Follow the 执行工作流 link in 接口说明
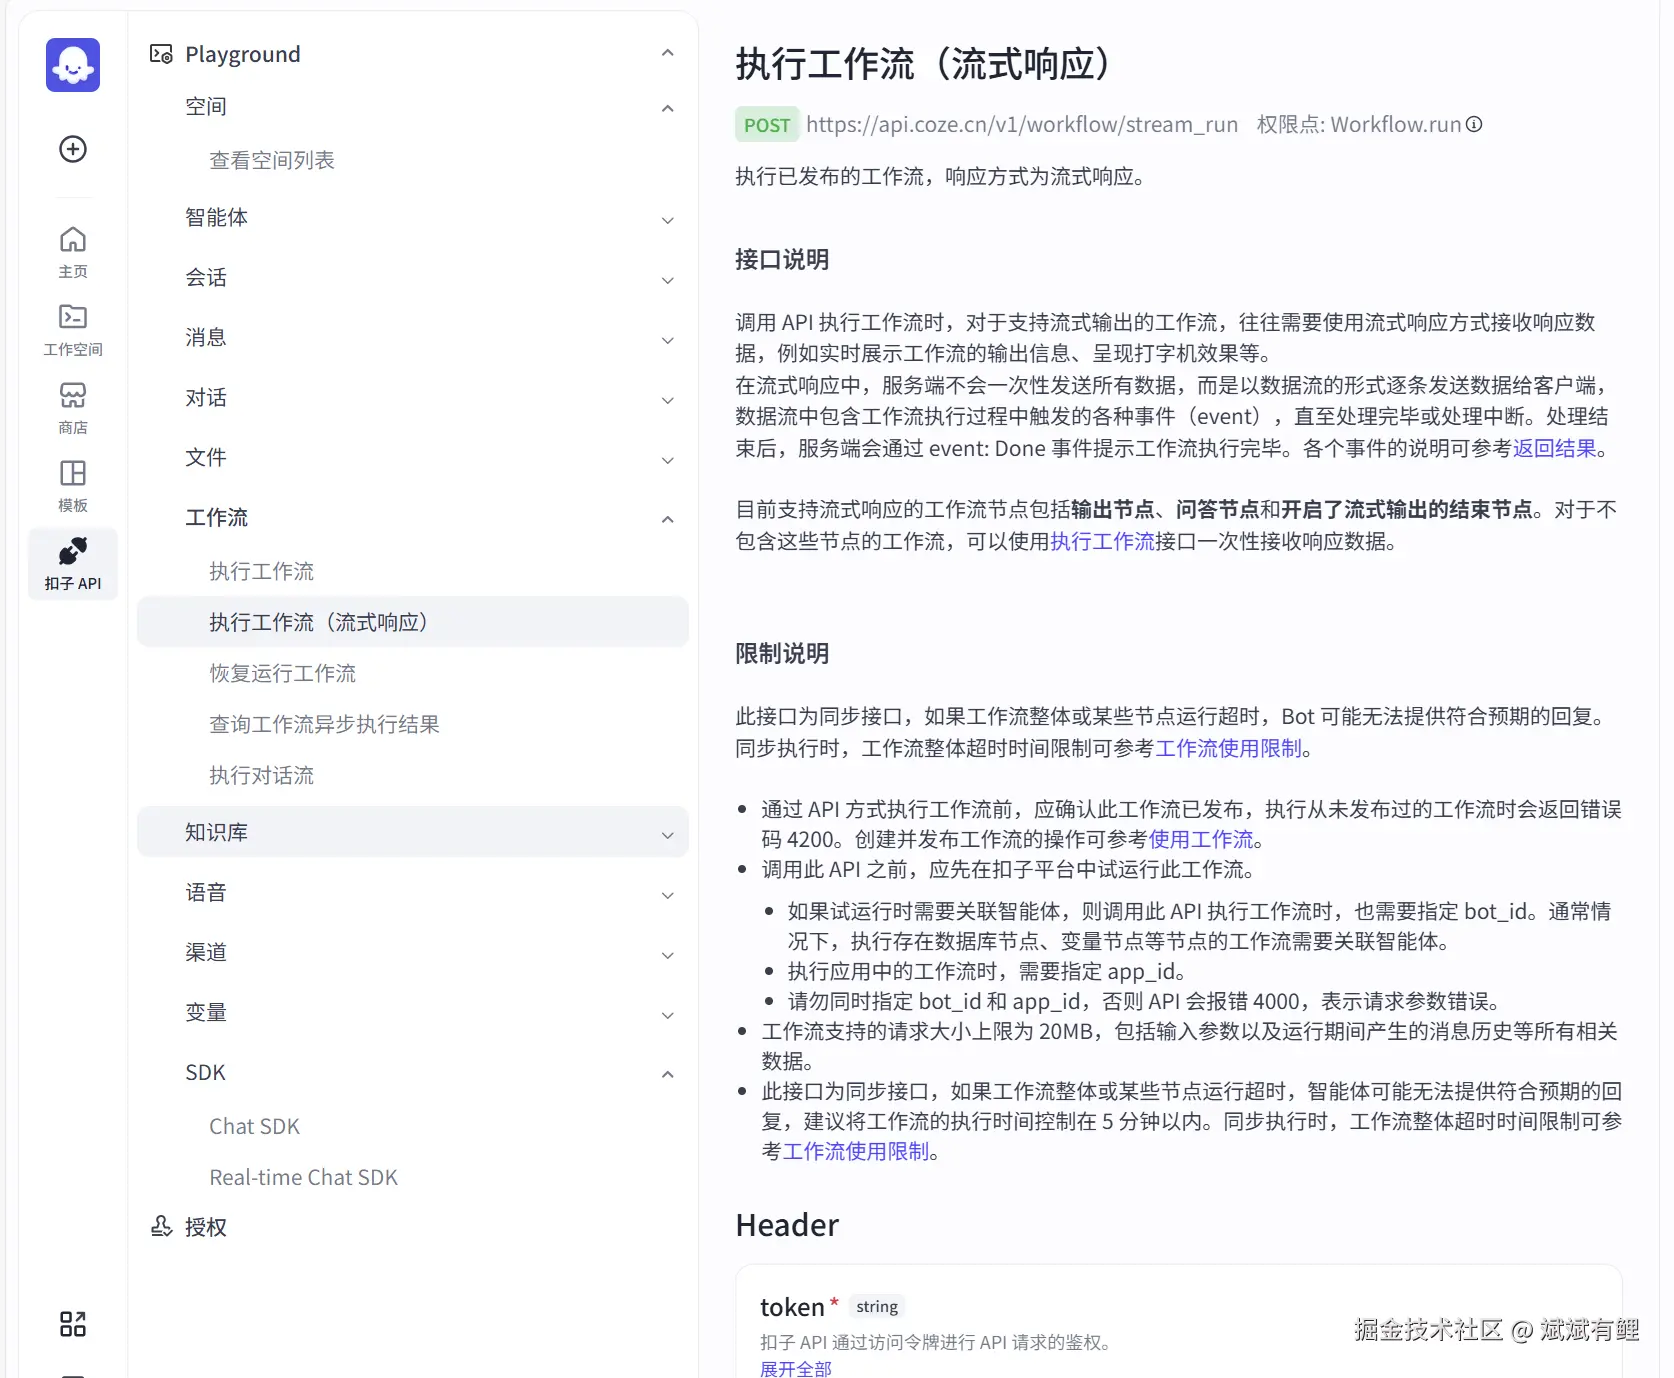The image size is (1674, 1378). [x=1102, y=541]
